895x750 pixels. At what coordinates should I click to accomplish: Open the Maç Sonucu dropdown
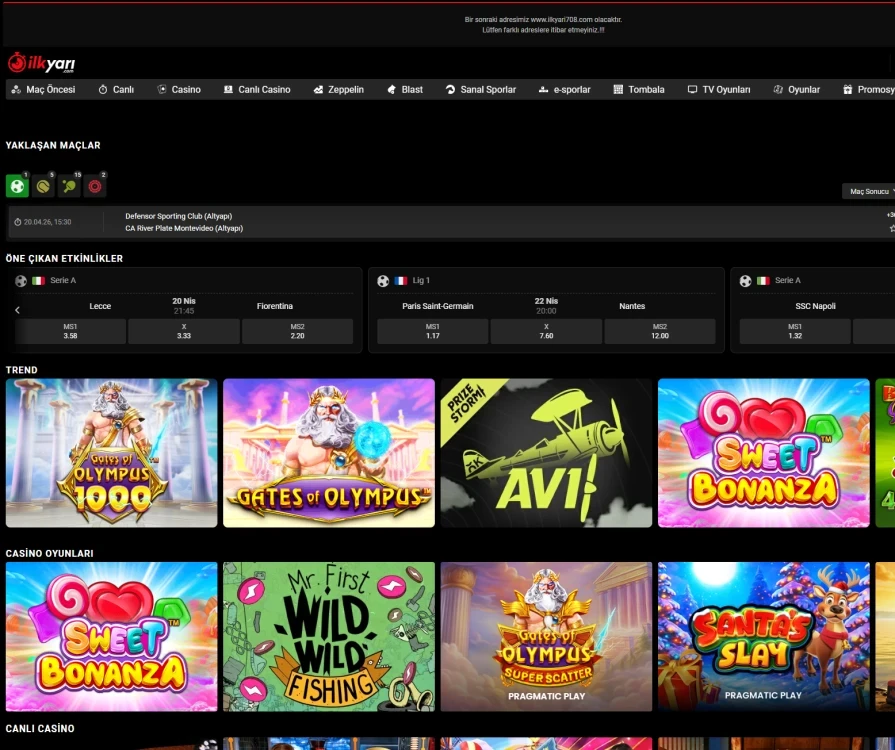pyautogui.click(x=869, y=191)
